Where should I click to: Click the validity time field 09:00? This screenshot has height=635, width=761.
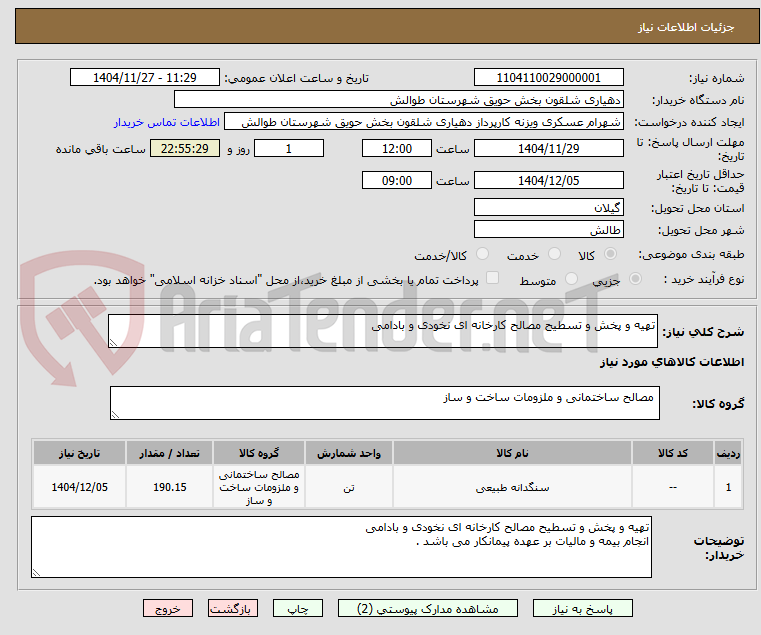point(397,181)
